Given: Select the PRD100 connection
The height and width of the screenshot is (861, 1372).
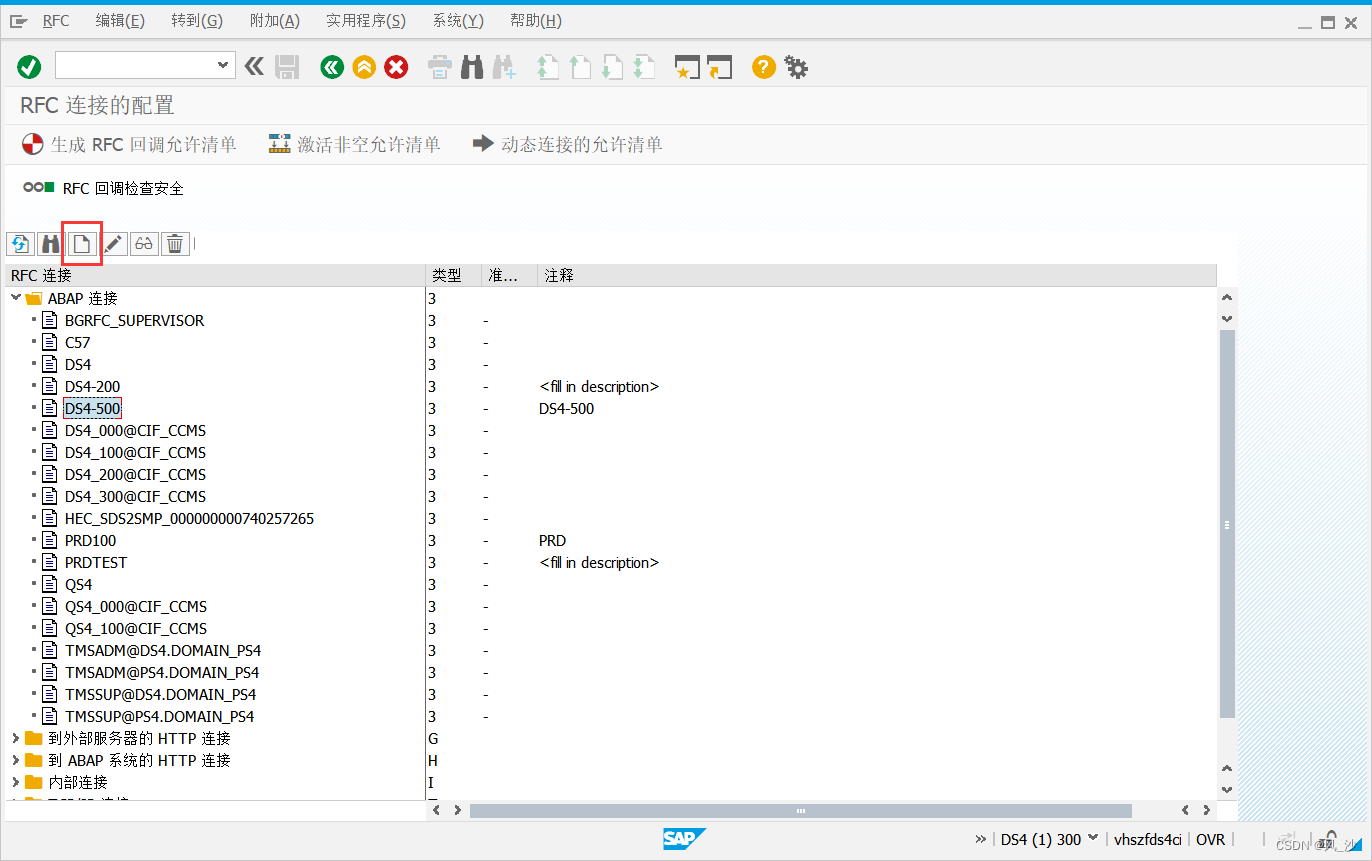Looking at the screenshot, I should pos(90,540).
